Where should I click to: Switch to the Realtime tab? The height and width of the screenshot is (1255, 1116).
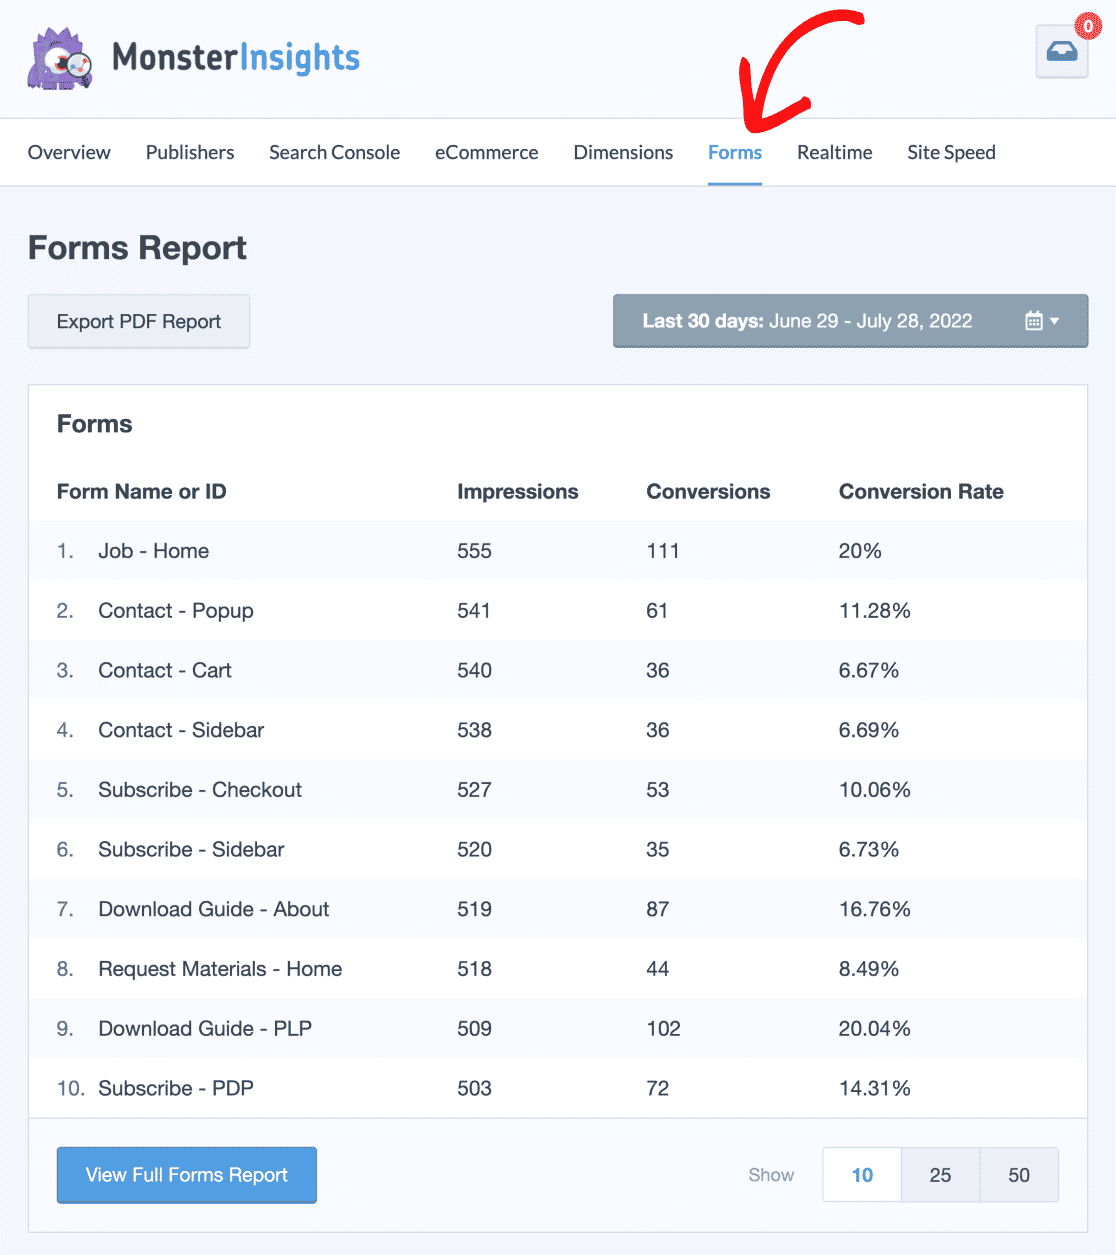pyautogui.click(x=834, y=152)
